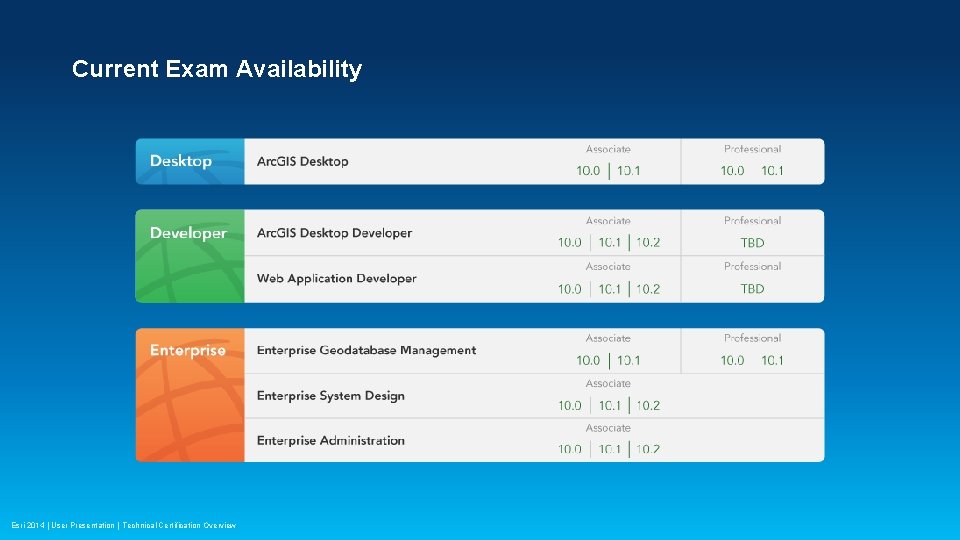
Task: Choose Web Application Developer Associate 10.0
Action: click(x=569, y=289)
